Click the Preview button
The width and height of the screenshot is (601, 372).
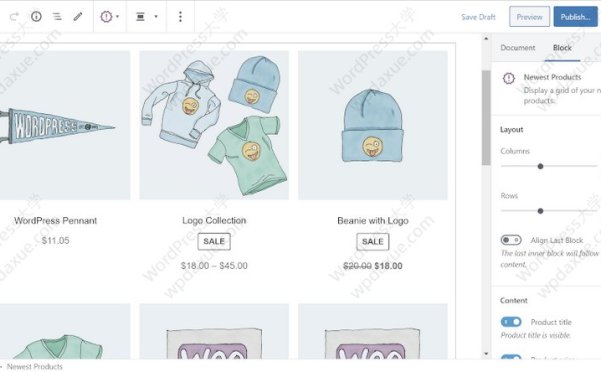coord(529,16)
